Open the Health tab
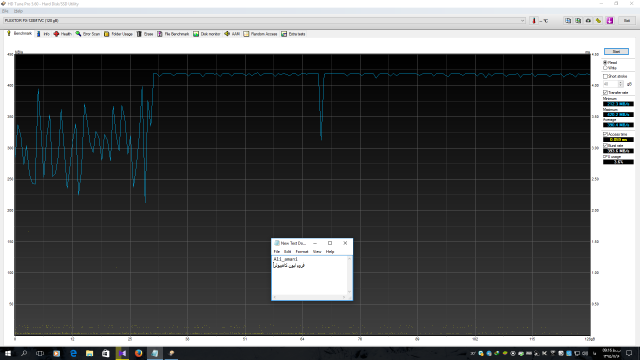Screen dimensions: 640x360 (62, 34)
